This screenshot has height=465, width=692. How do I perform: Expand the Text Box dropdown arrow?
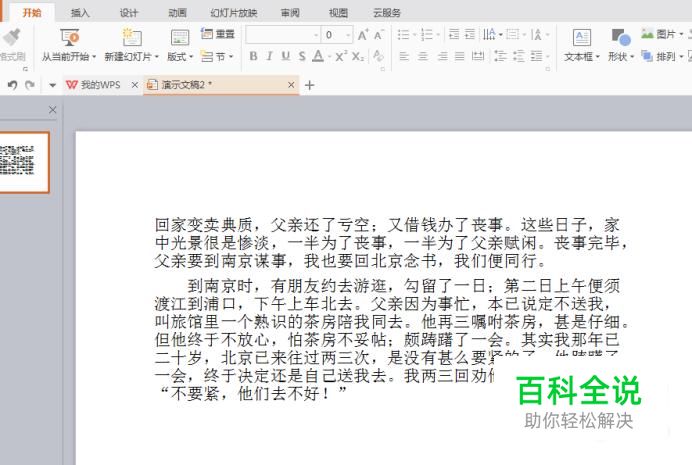[598, 57]
